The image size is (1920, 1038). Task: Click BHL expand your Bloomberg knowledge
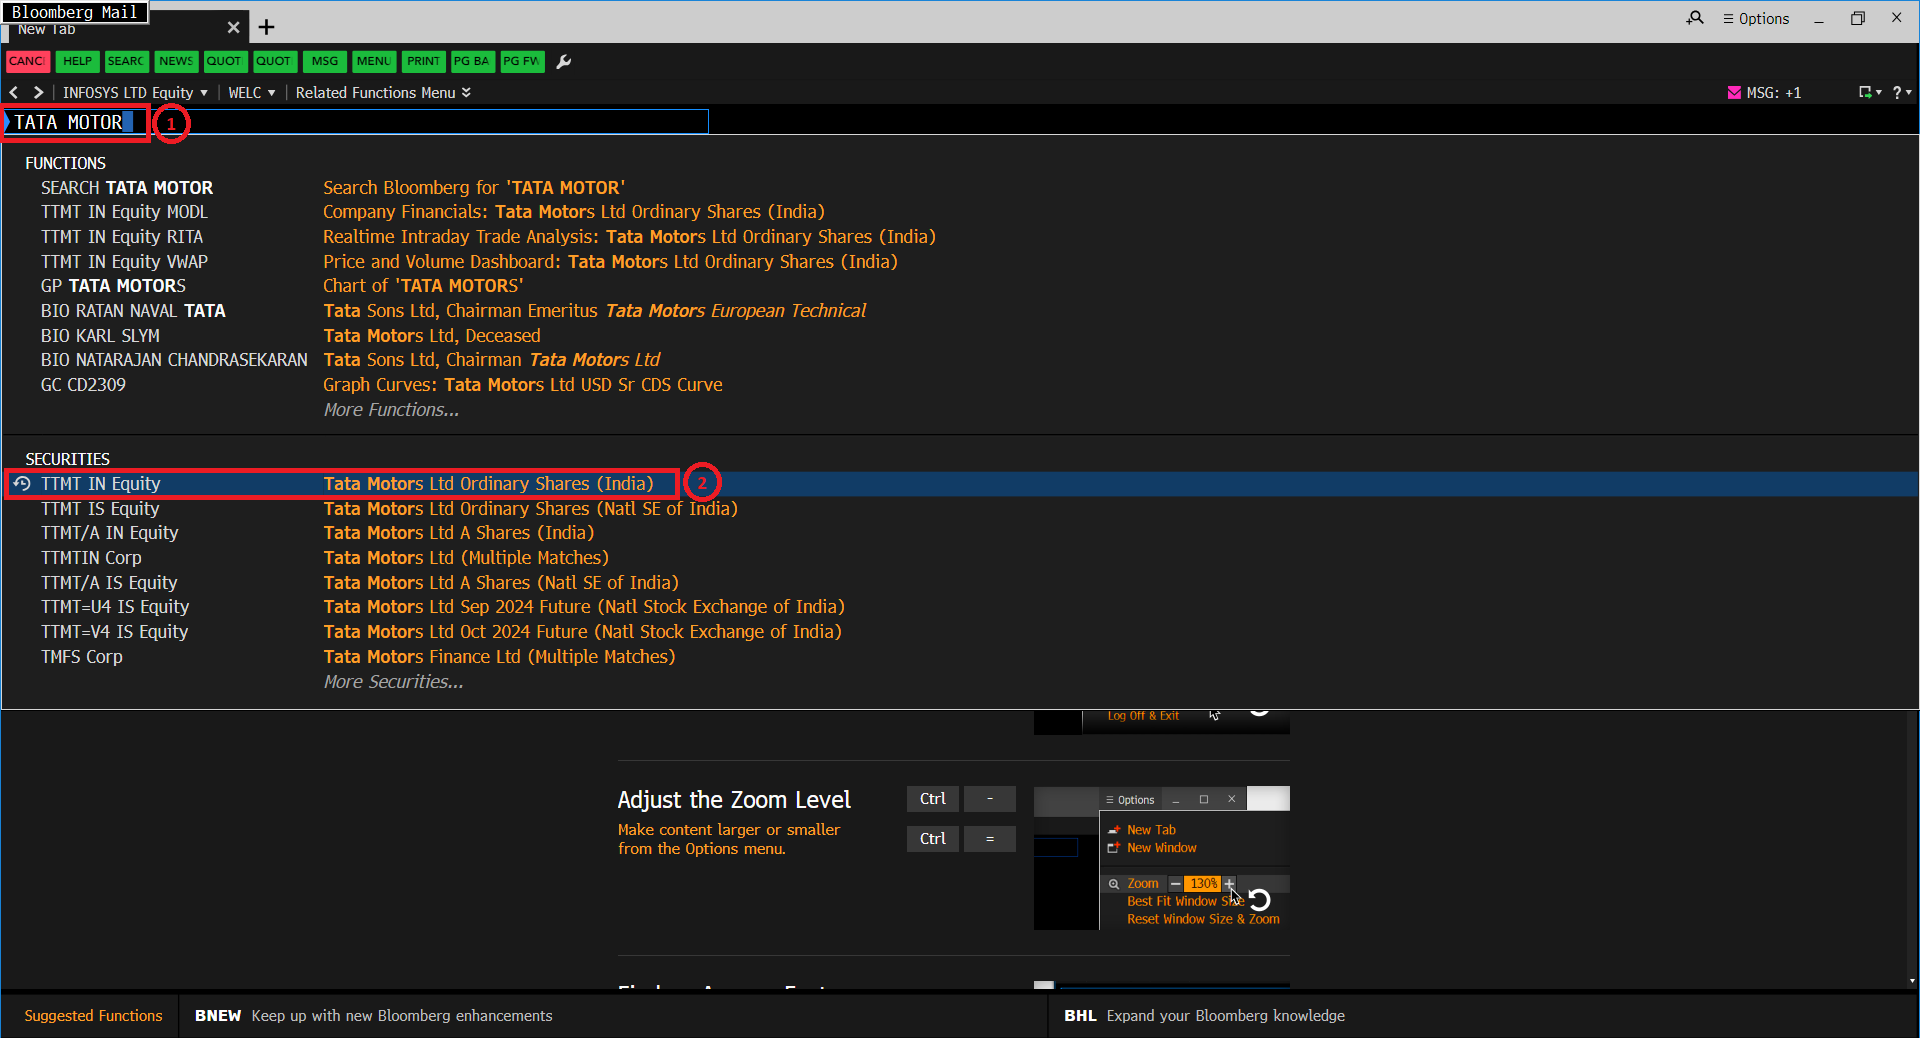click(x=1204, y=1016)
